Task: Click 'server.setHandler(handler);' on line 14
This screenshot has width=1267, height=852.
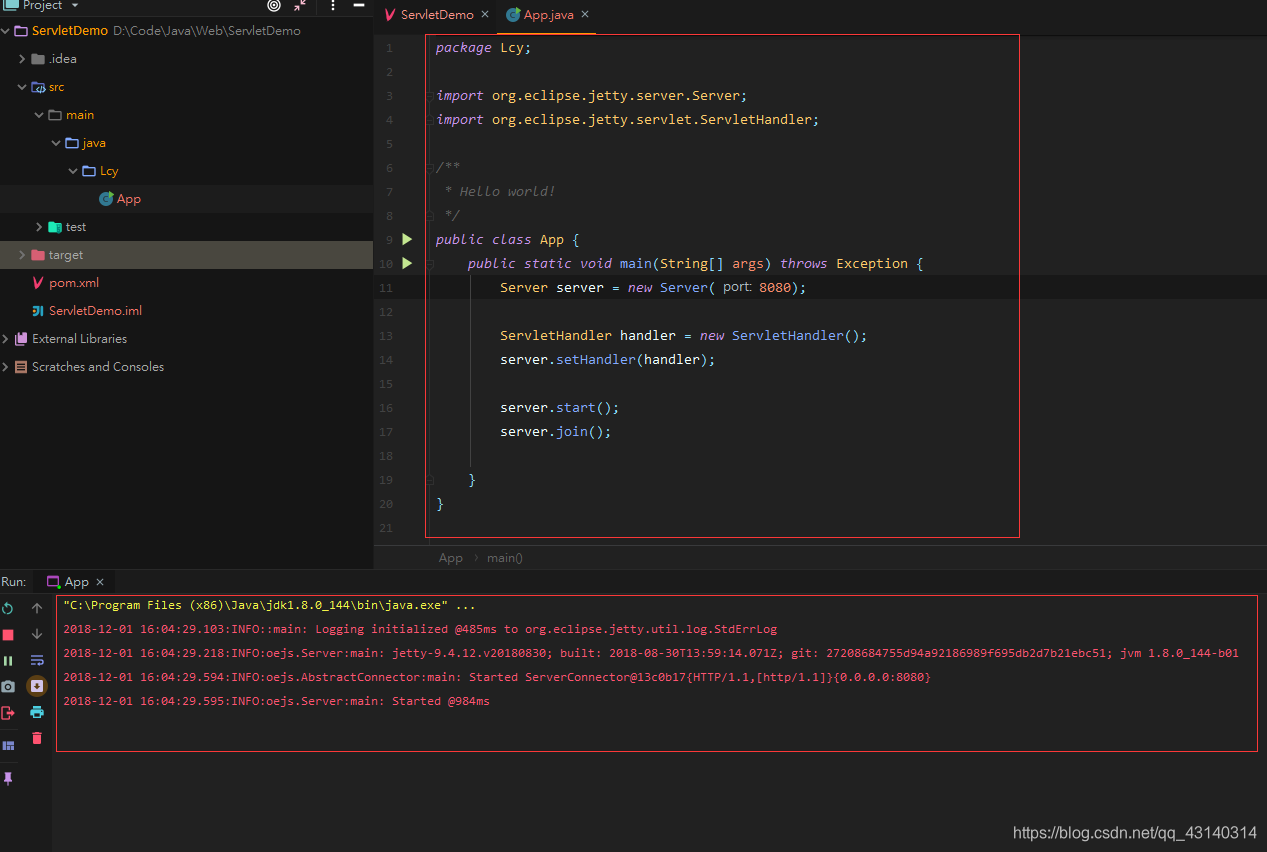Action: [608, 360]
